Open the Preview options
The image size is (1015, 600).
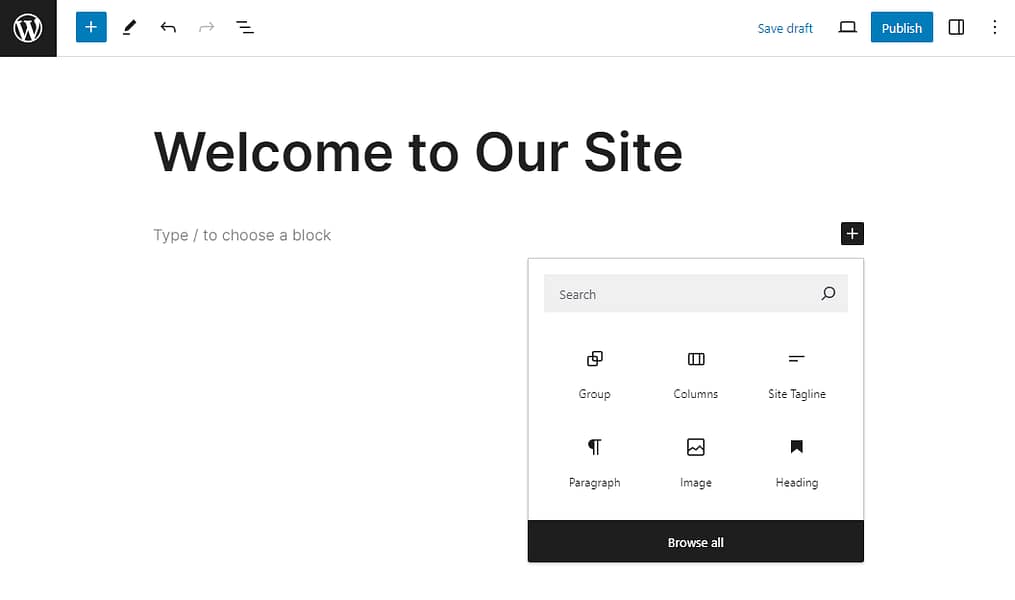[x=847, y=27]
